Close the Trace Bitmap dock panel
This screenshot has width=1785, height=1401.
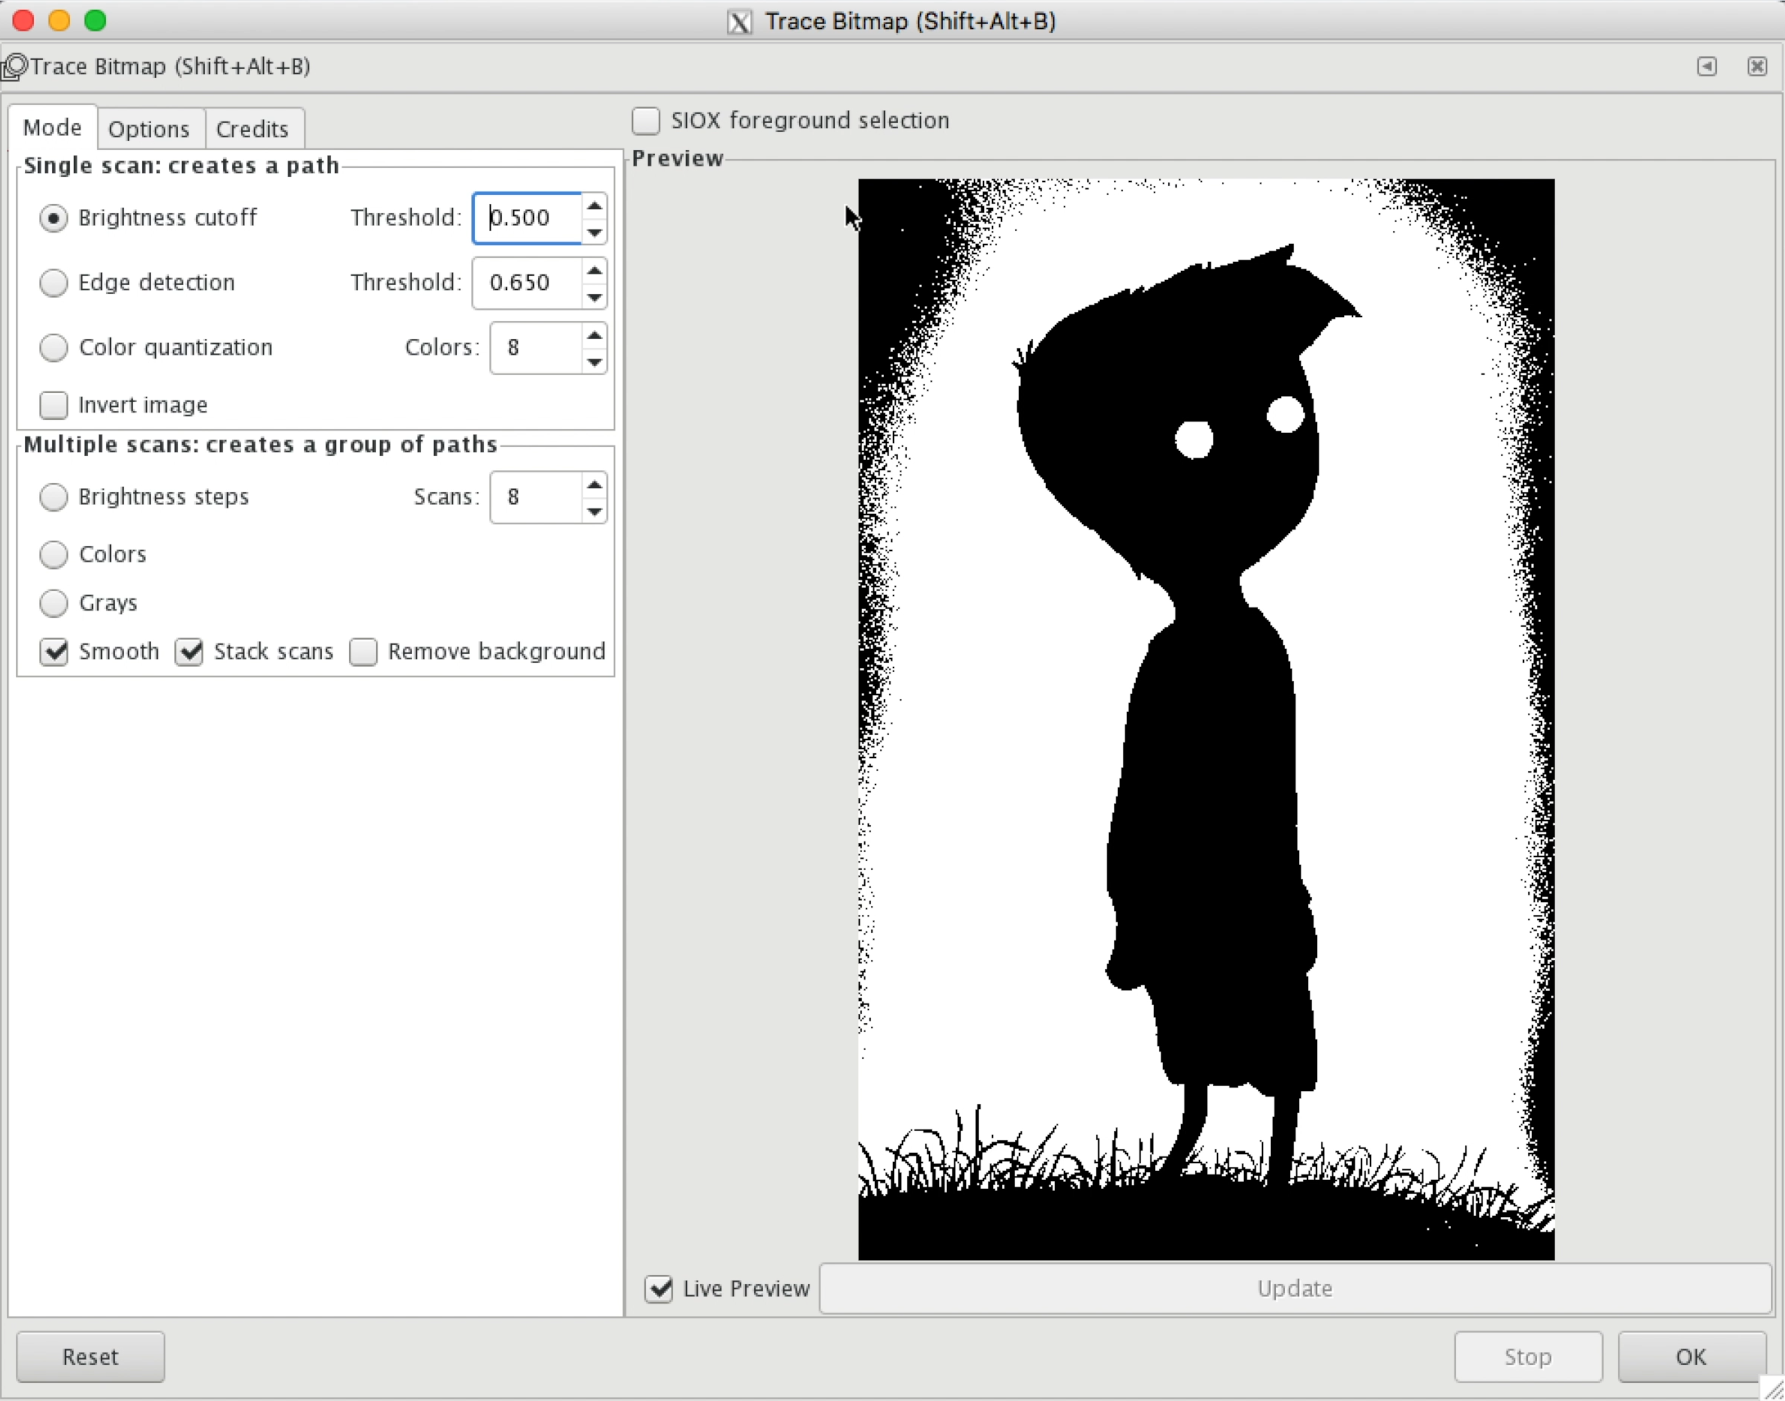point(1757,66)
